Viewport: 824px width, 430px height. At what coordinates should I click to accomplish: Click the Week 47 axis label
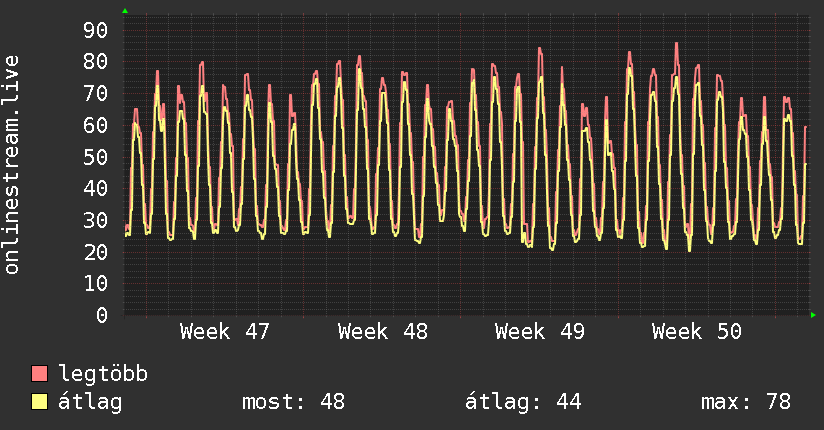tap(224, 332)
